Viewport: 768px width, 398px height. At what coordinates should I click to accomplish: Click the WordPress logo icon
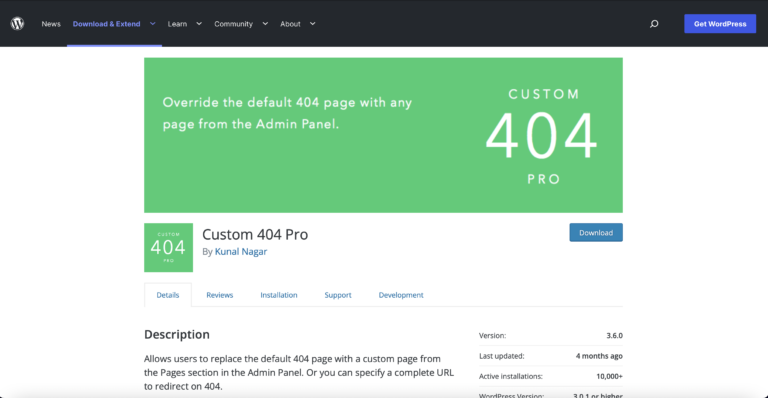click(x=18, y=23)
